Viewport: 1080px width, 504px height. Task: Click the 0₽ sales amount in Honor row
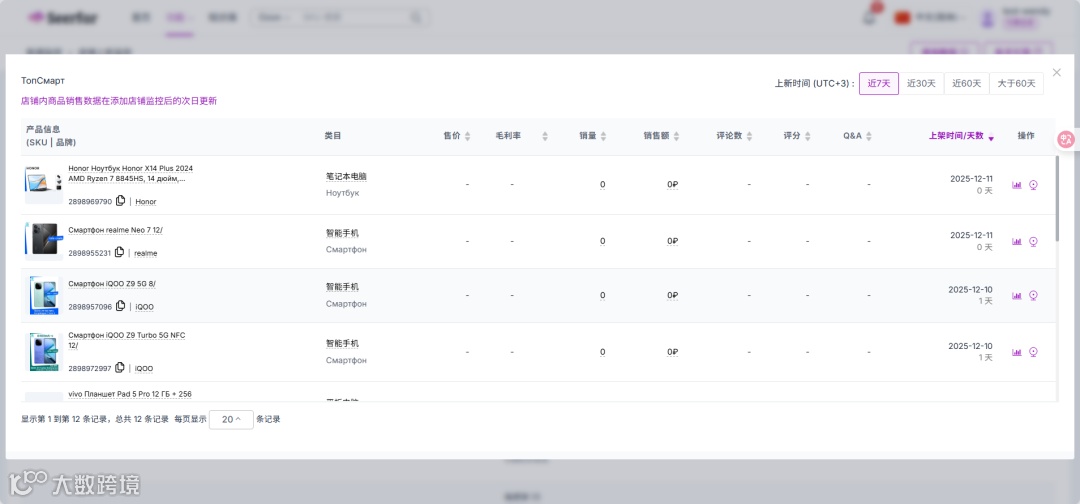click(672, 185)
